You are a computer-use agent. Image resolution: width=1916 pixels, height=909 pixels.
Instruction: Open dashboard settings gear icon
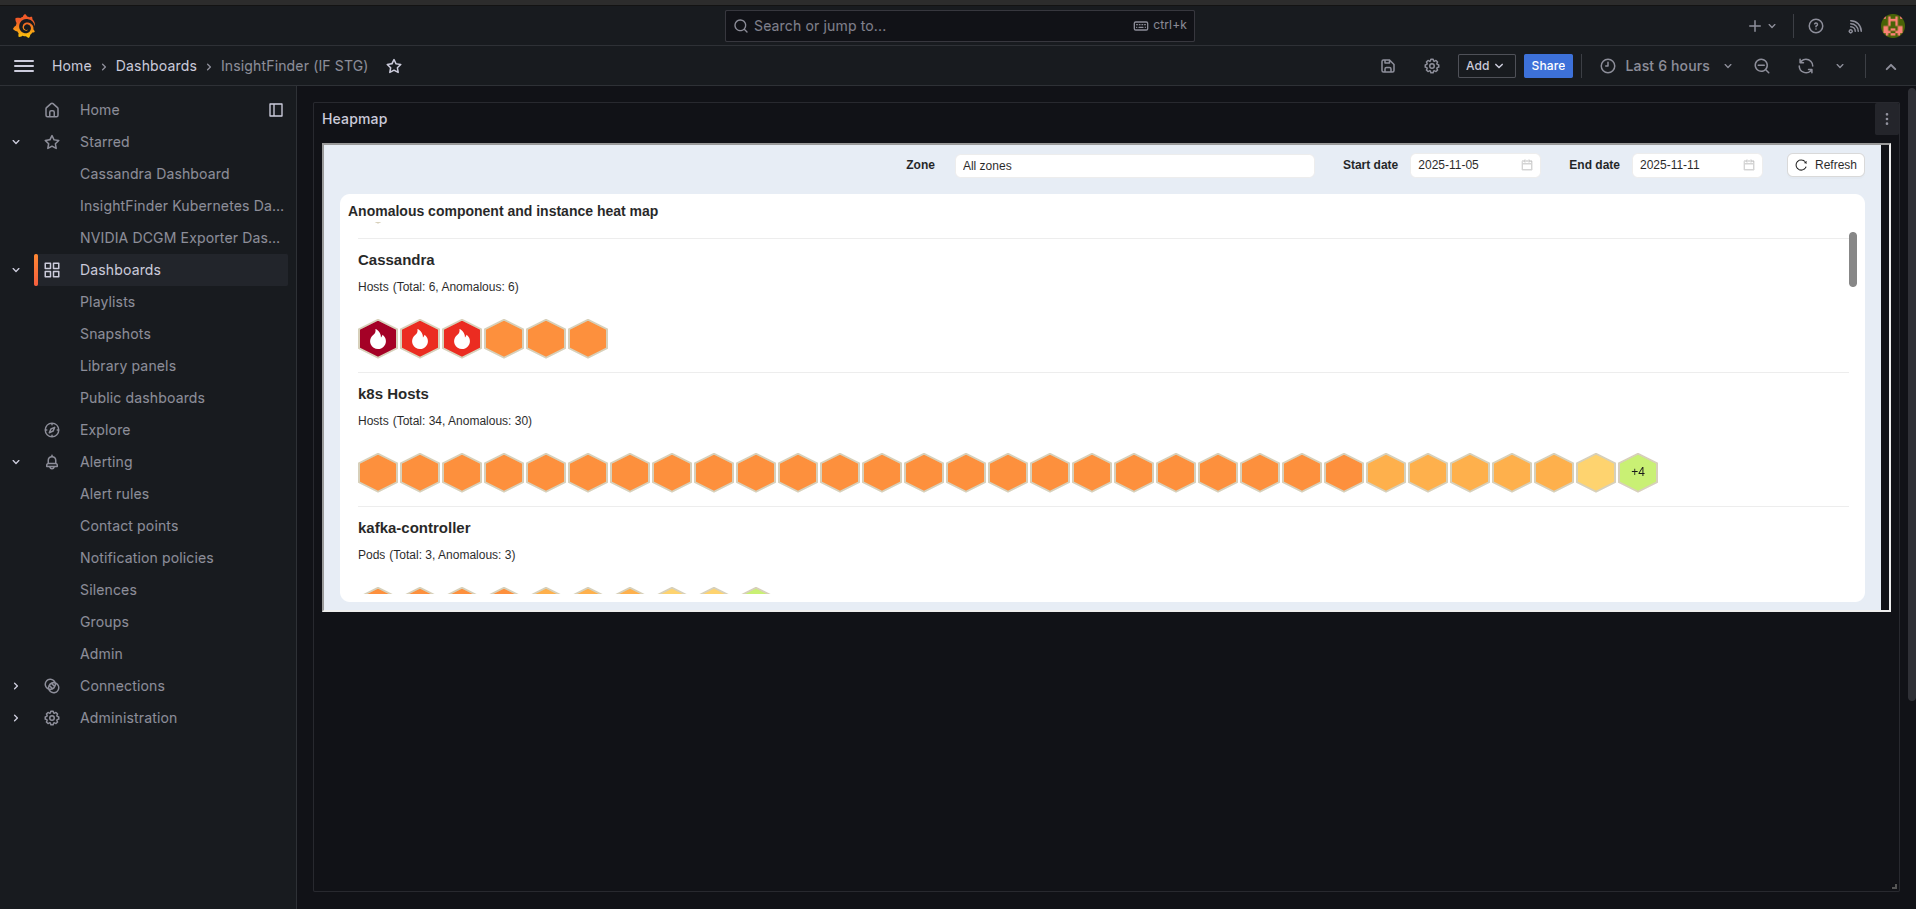point(1432,66)
